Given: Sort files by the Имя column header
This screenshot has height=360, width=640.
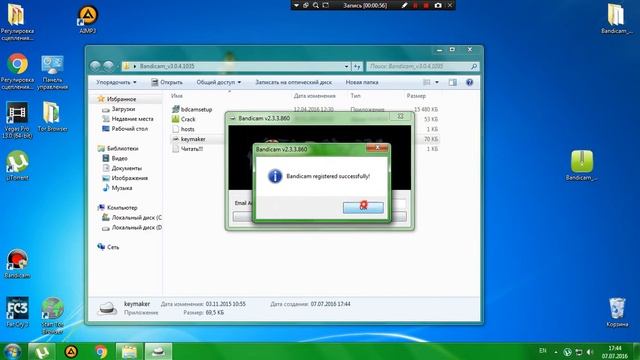Looking at the screenshot, I should point(177,96).
